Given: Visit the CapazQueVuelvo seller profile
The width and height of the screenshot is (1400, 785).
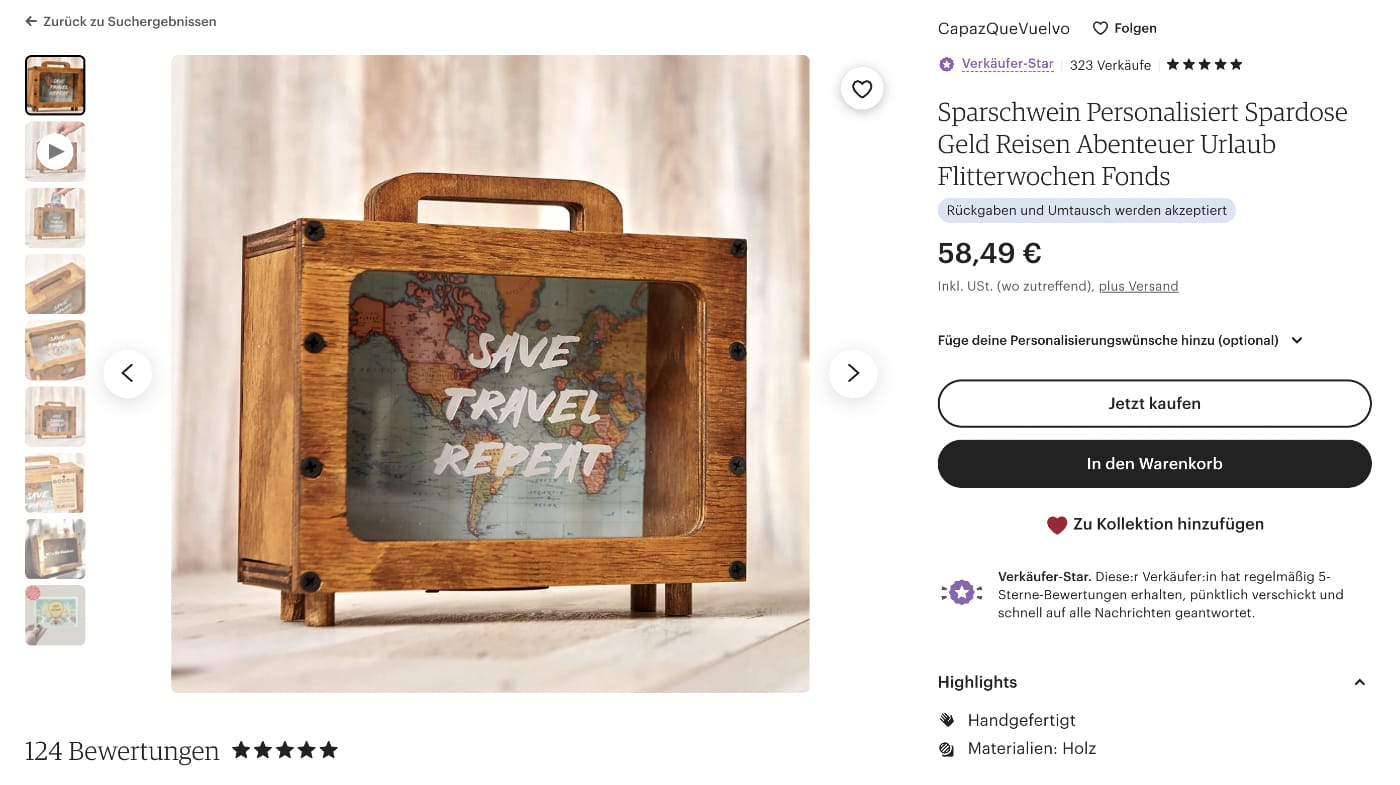Looking at the screenshot, I should click(1003, 28).
